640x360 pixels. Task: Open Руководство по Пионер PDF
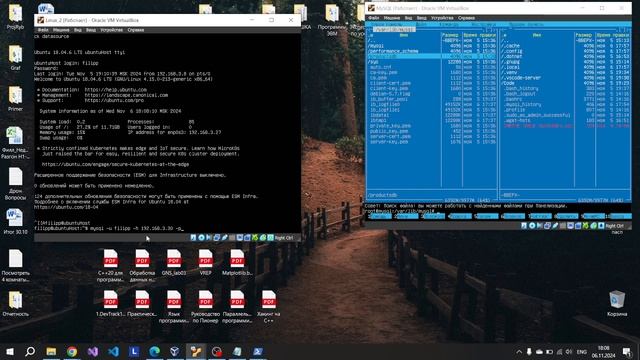coord(205,306)
